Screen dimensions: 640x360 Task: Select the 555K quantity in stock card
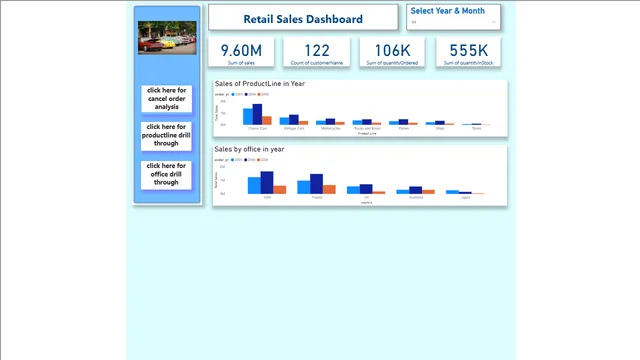click(x=468, y=52)
